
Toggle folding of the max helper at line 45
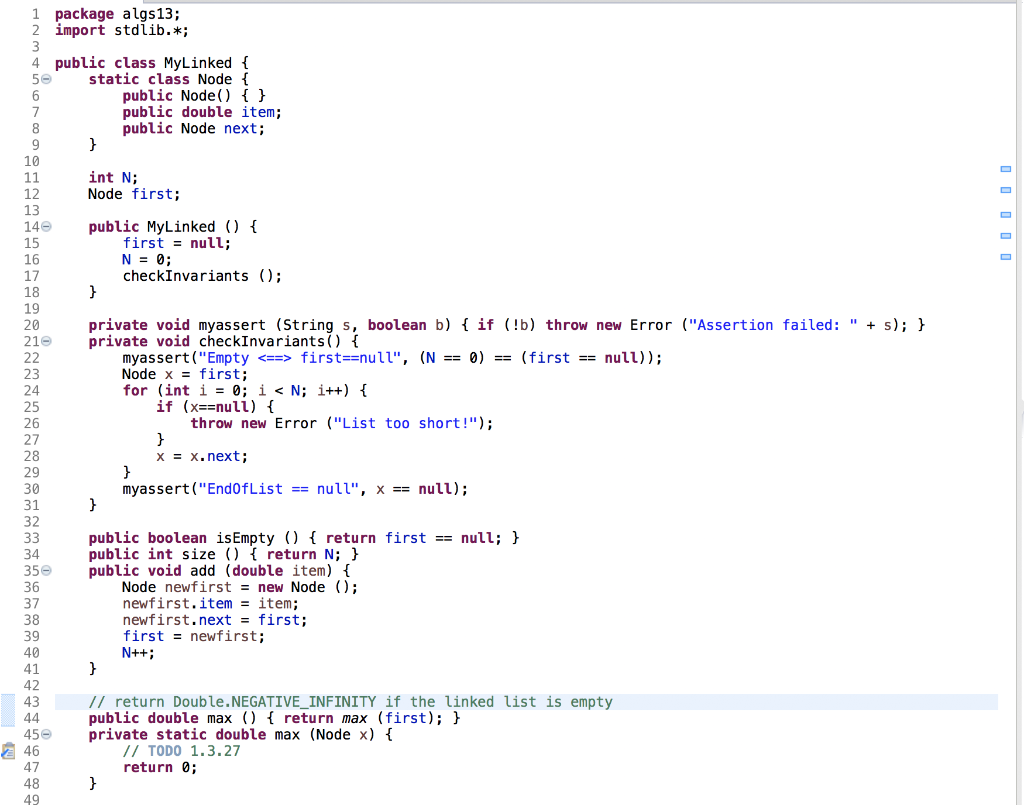(x=46, y=734)
